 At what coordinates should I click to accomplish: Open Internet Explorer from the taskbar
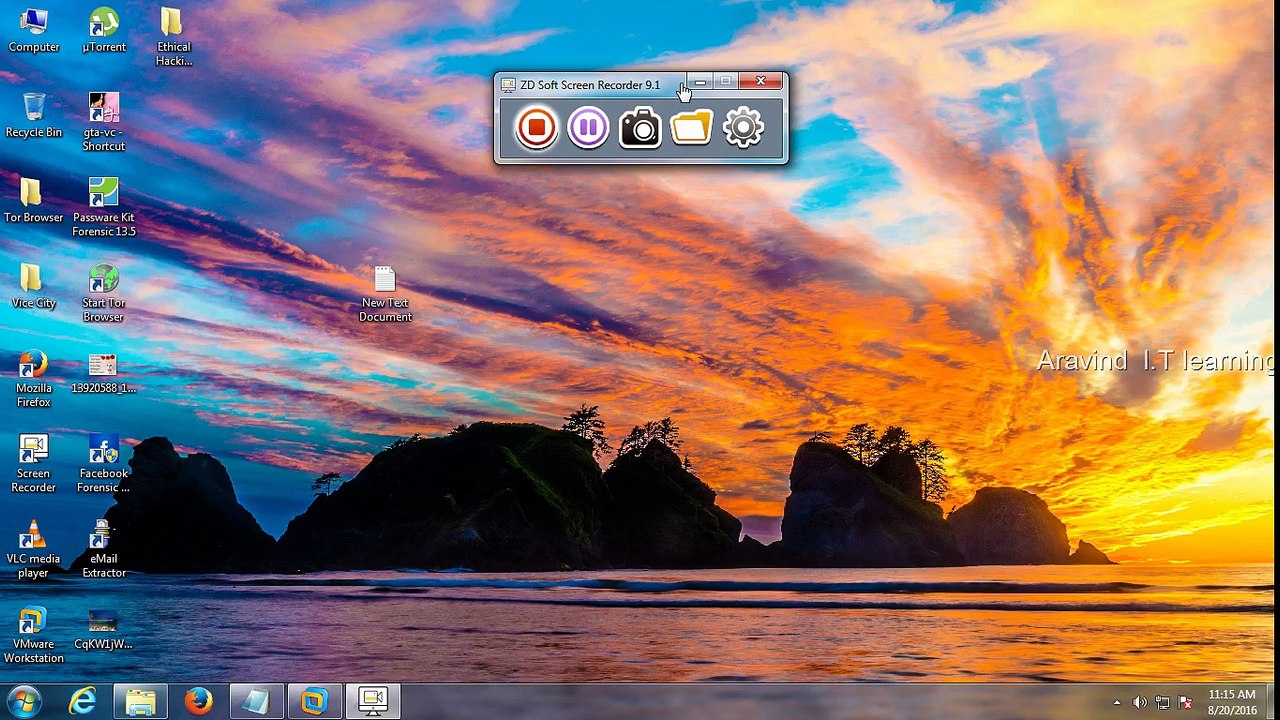click(x=83, y=701)
